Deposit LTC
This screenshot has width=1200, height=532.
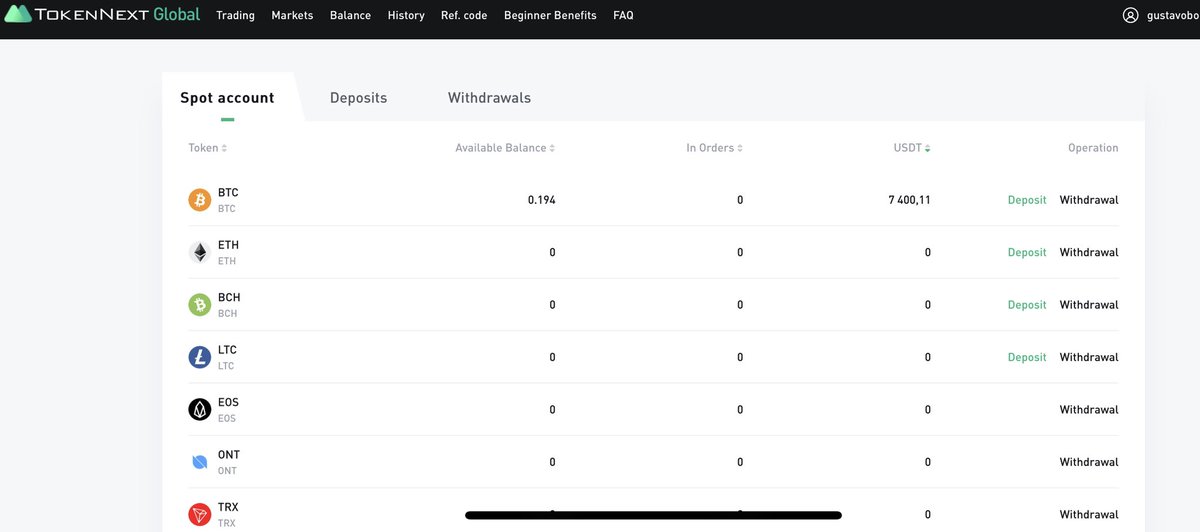[1027, 357]
